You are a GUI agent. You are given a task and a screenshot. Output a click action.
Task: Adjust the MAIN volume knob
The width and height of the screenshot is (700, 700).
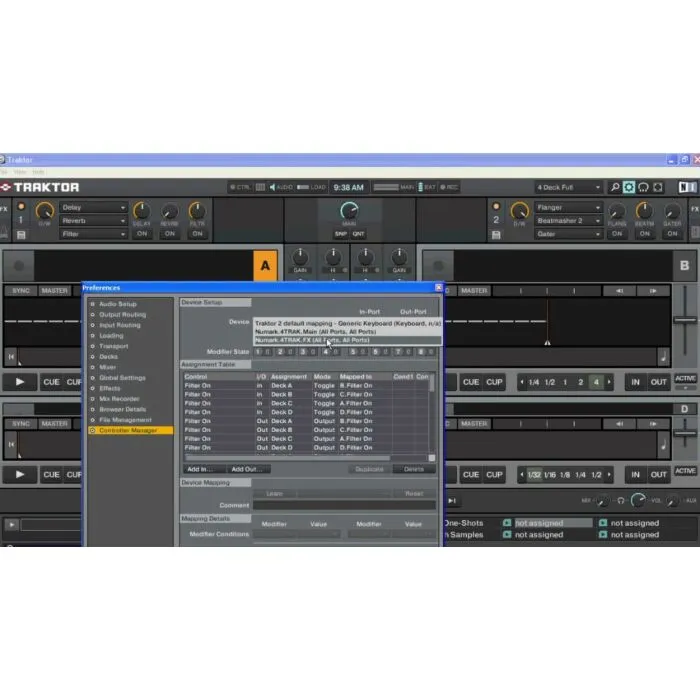(x=349, y=211)
